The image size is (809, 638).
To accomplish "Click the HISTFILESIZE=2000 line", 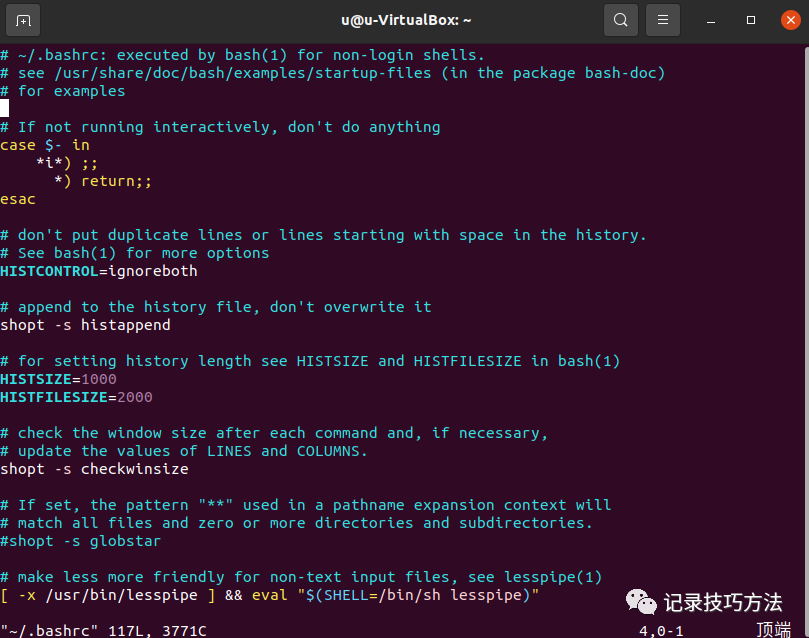I will 76,397.
